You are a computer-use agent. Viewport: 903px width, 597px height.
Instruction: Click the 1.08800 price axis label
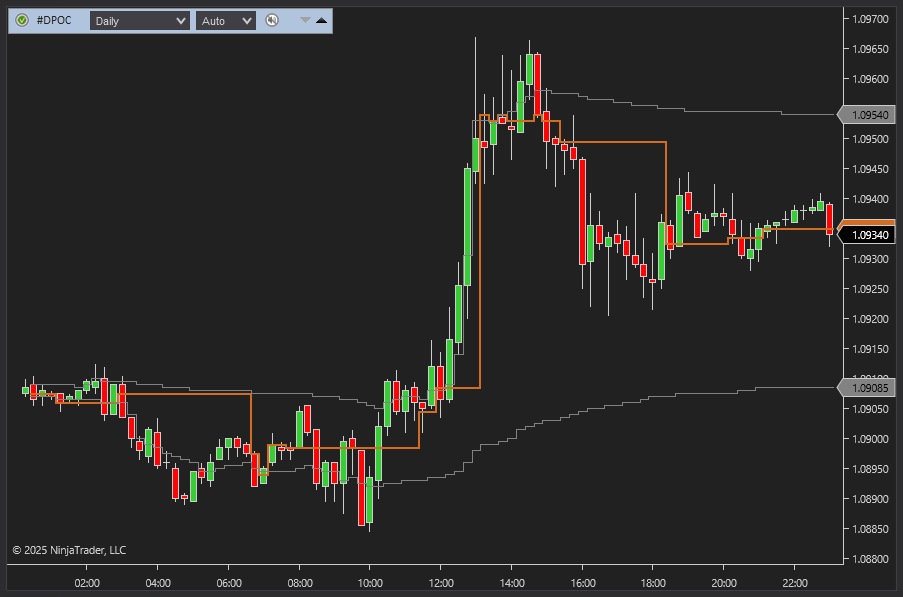[868, 559]
